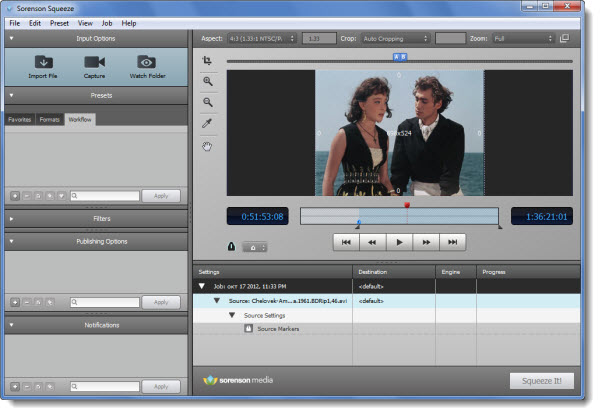Open the Preset menu
The image size is (600, 415).
[x=62, y=22]
